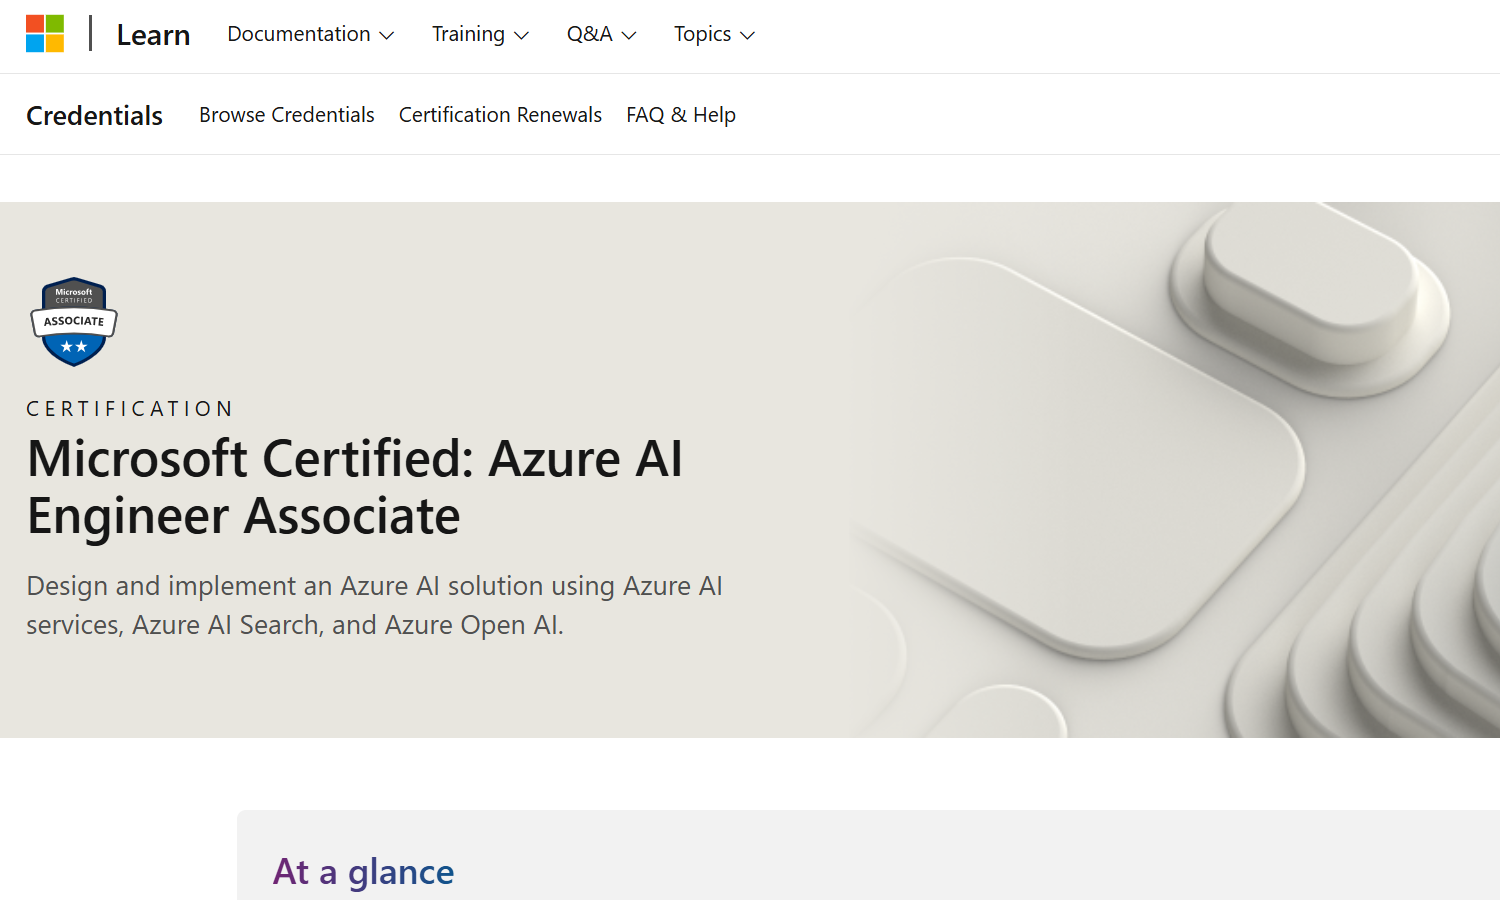The image size is (1500, 900).
Task: Click the chevron arrow beside Training
Action: 521,36
